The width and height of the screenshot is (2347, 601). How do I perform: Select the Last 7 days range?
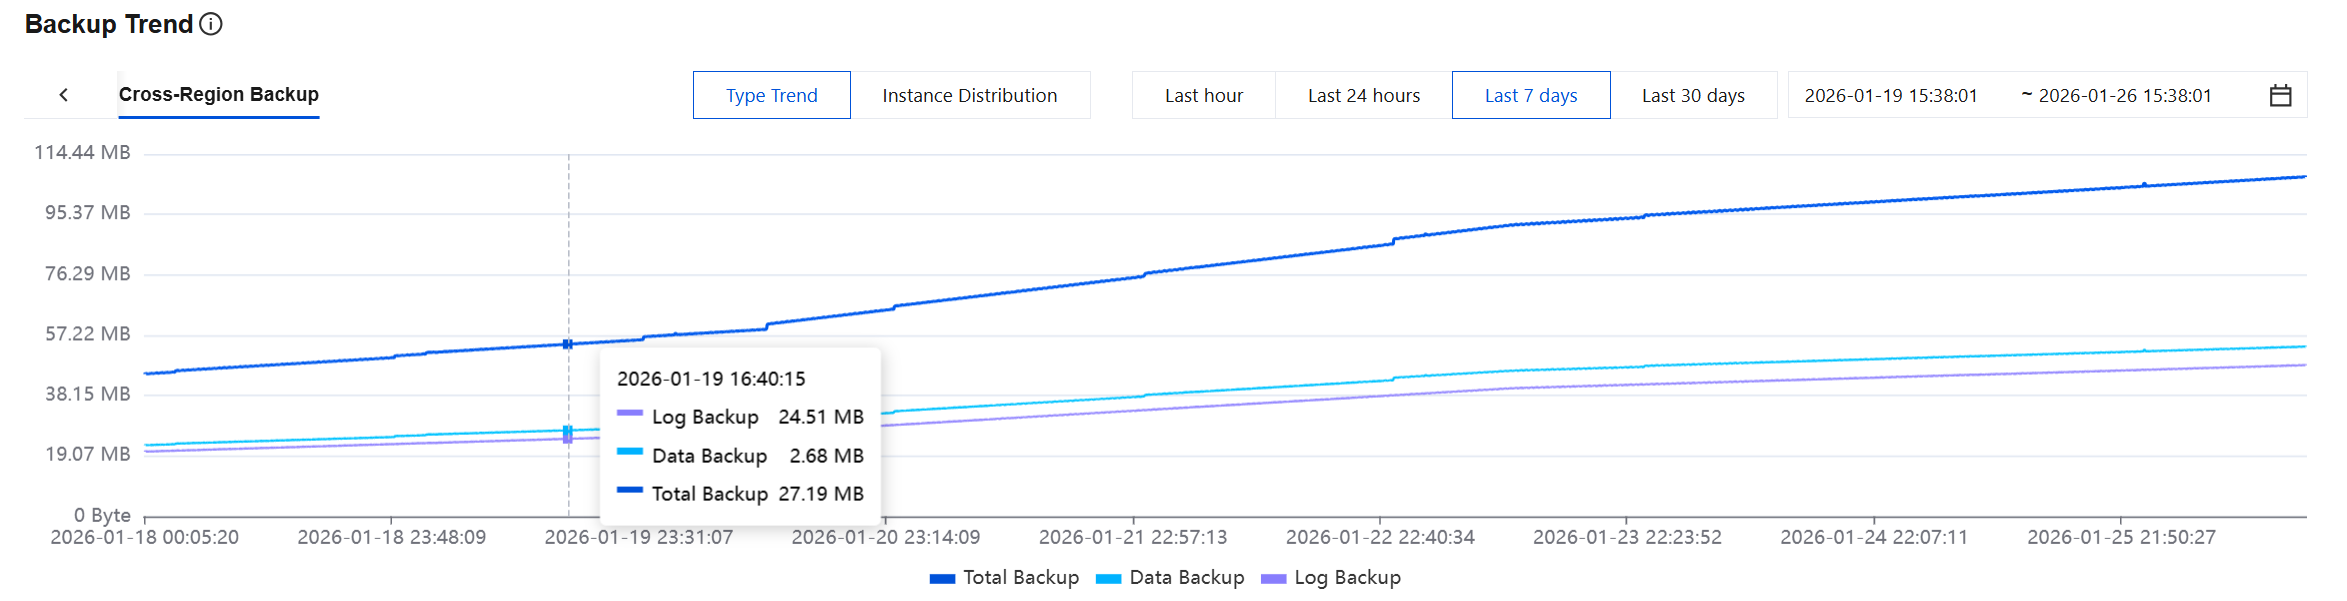(1530, 96)
